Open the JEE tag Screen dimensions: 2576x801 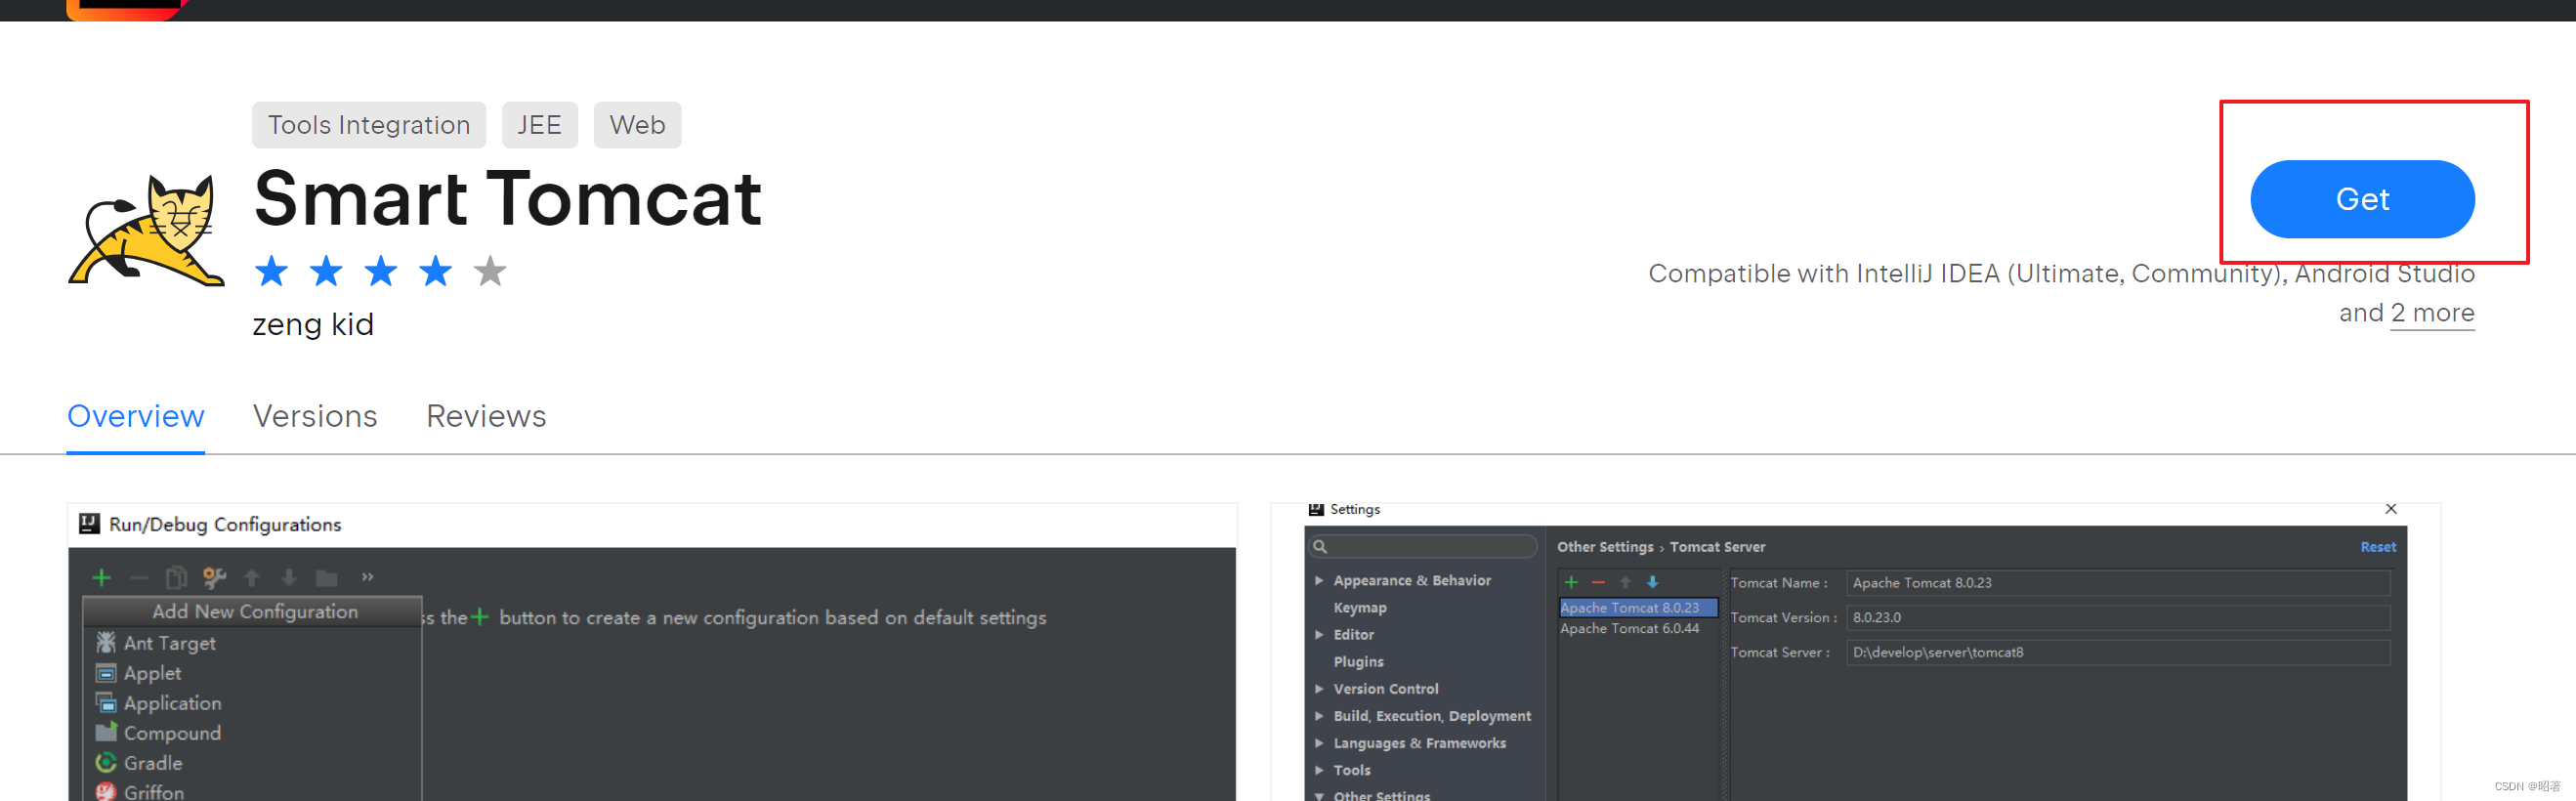pos(539,125)
